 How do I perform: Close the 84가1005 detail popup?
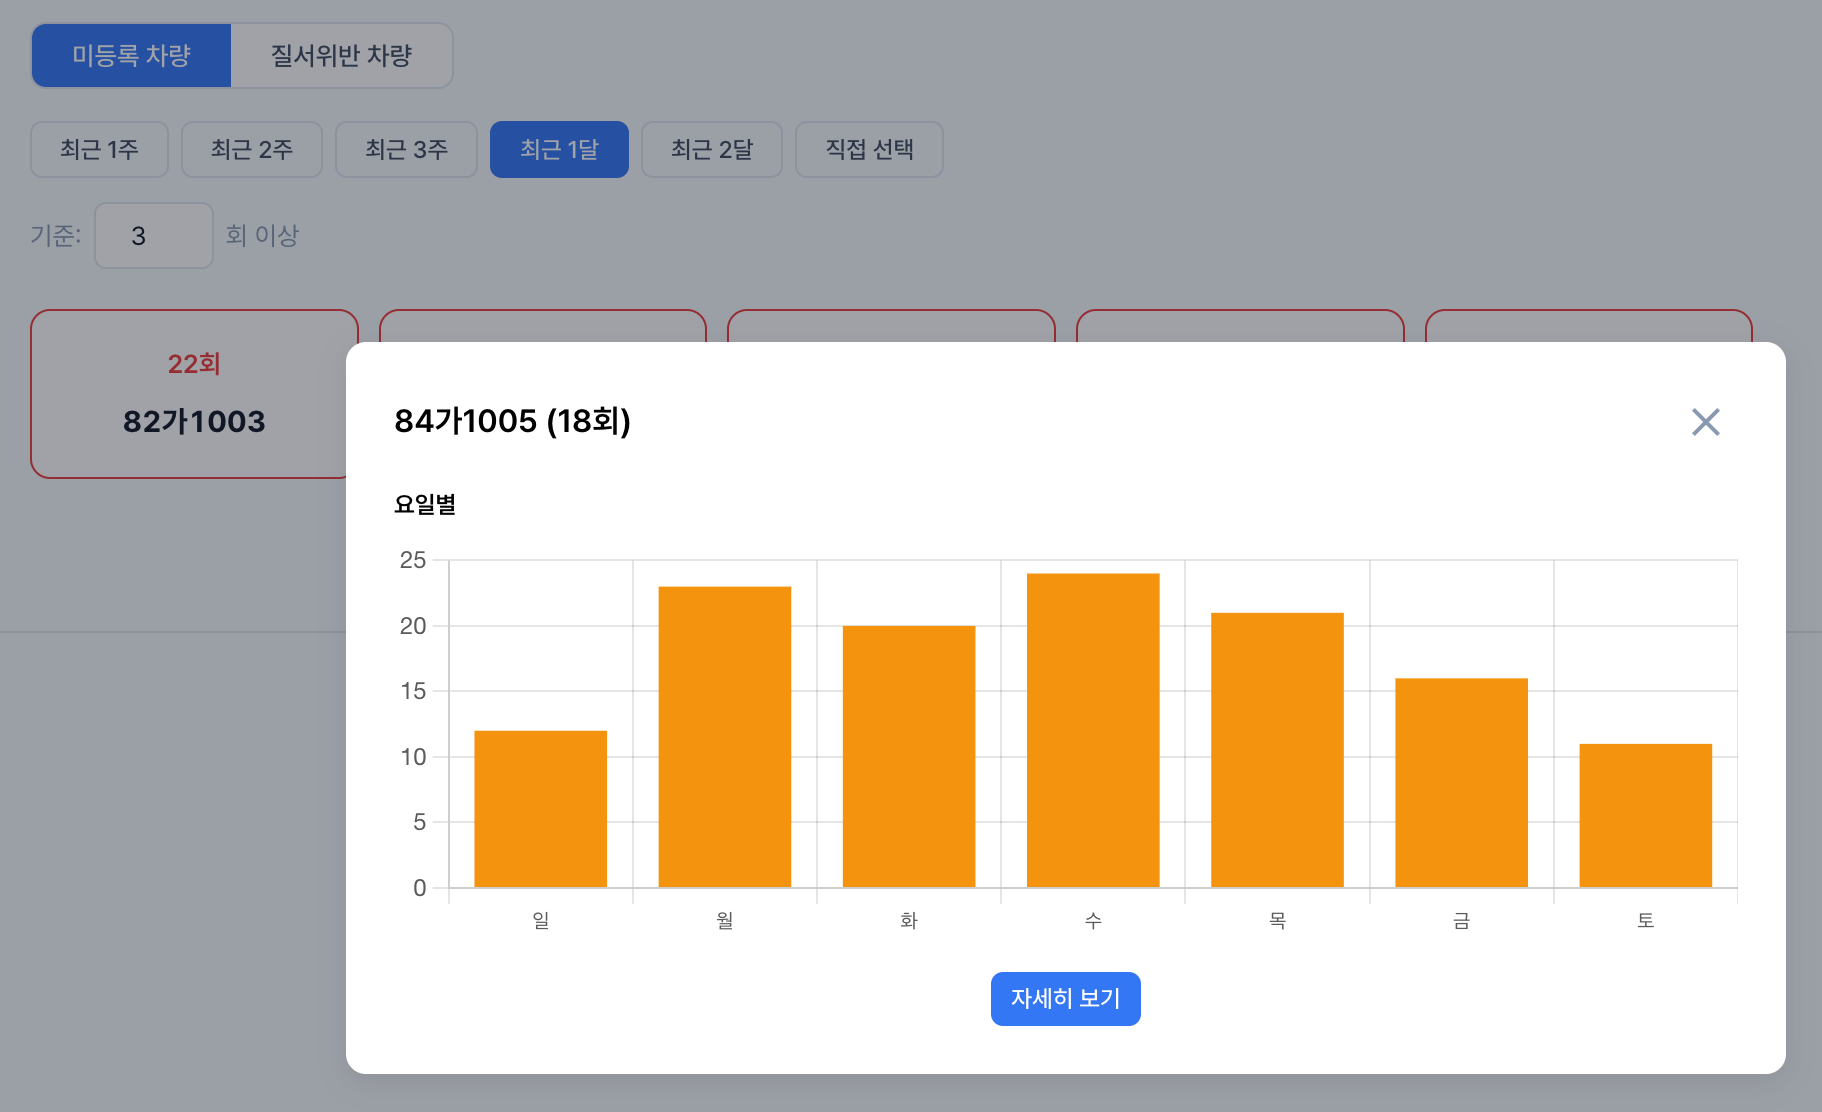click(x=1706, y=423)
